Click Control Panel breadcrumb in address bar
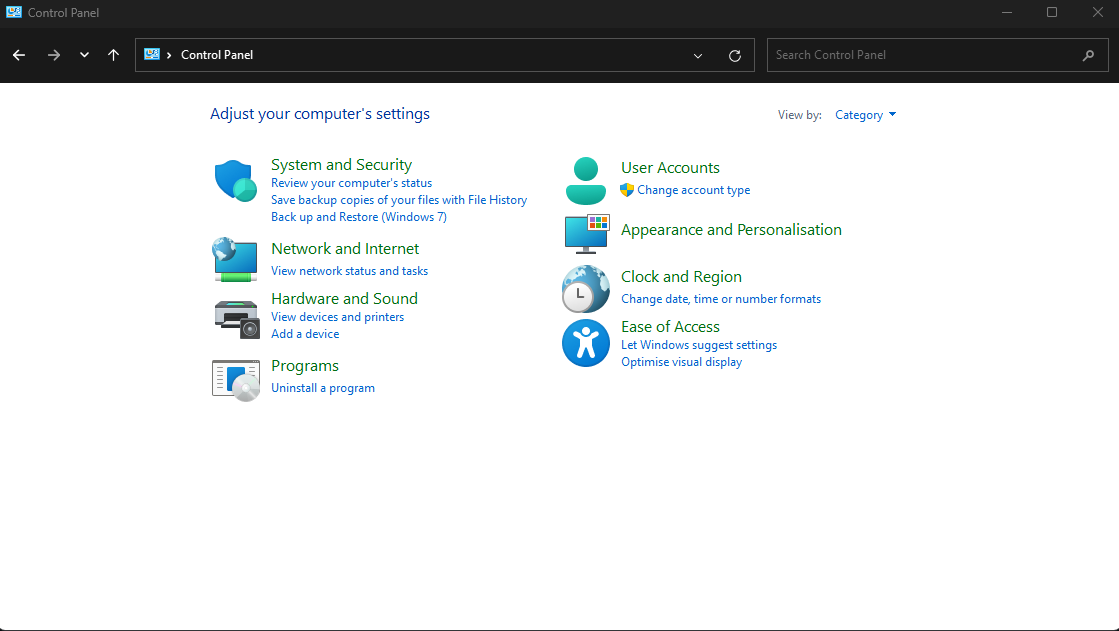 point(217,55)
